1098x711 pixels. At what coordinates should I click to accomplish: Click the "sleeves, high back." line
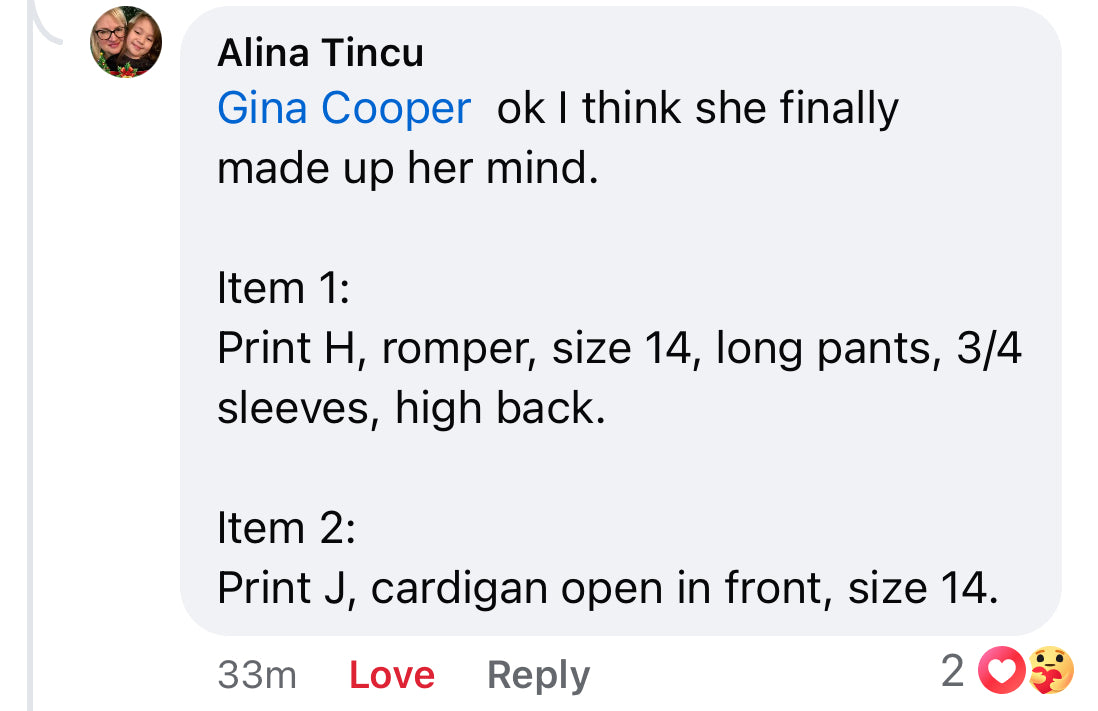pos(411,409)
